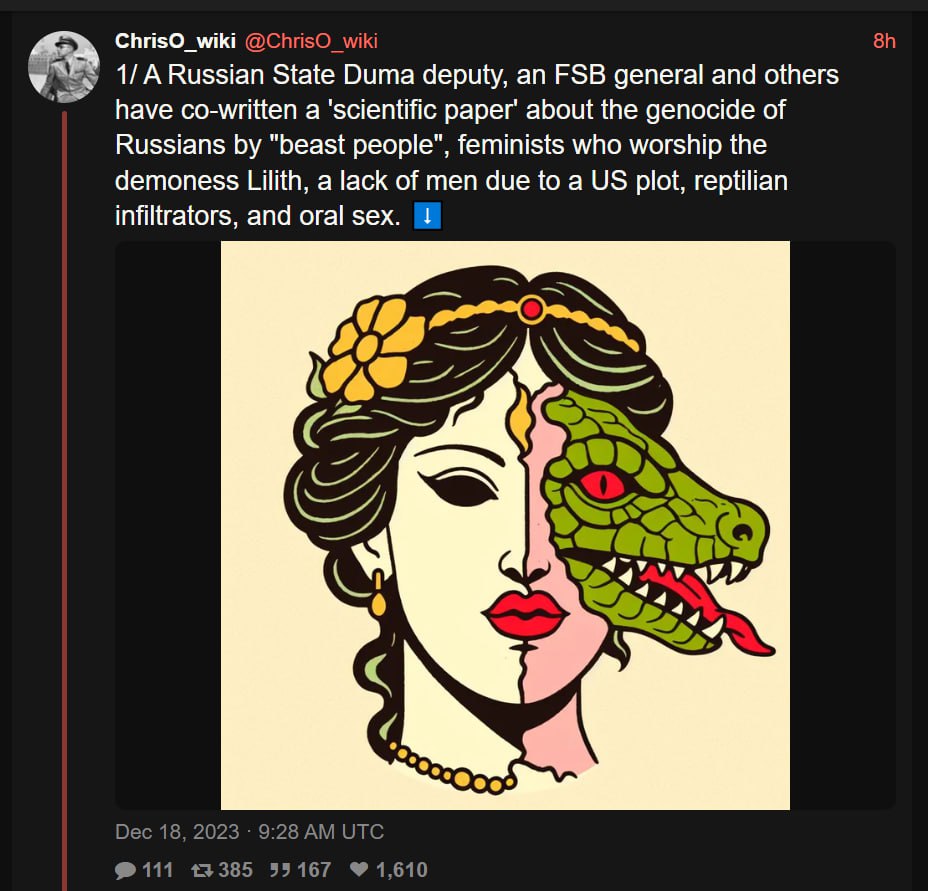Screen dimensions: 928x891
Task: Open the woman-reptile illustration image
Action: (505, 525)
